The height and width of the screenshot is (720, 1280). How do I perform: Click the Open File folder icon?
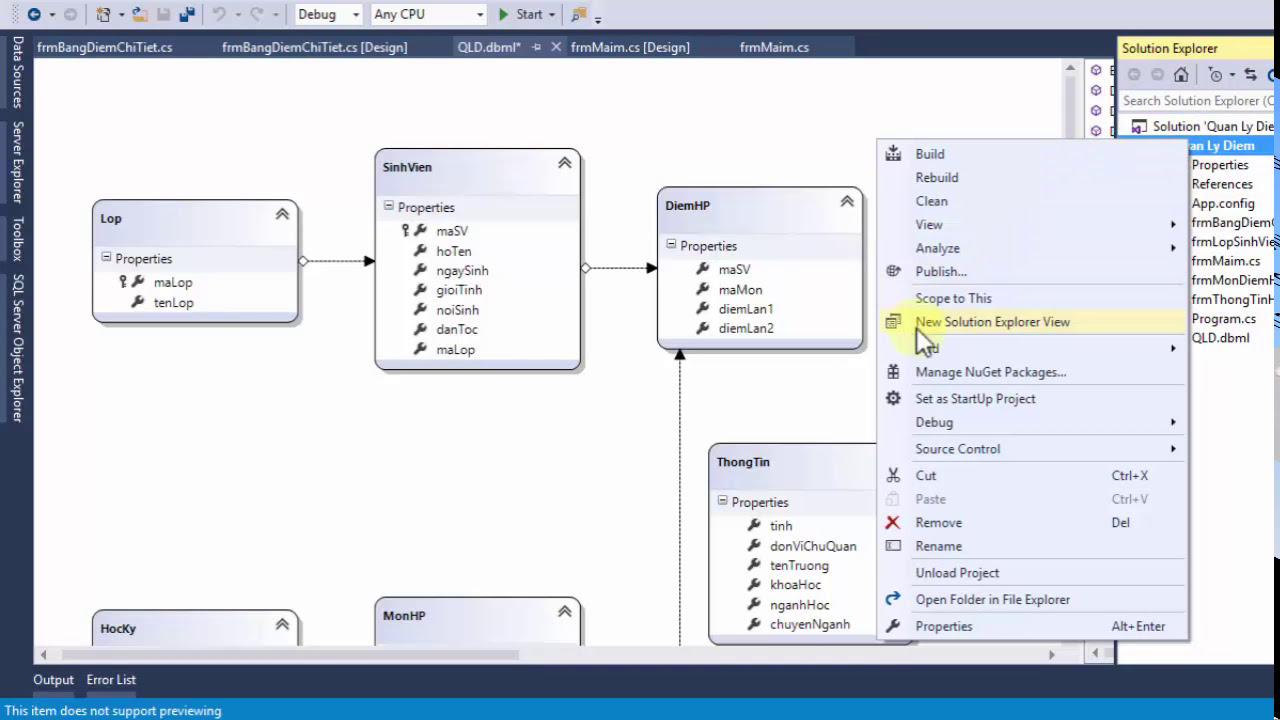139,14
